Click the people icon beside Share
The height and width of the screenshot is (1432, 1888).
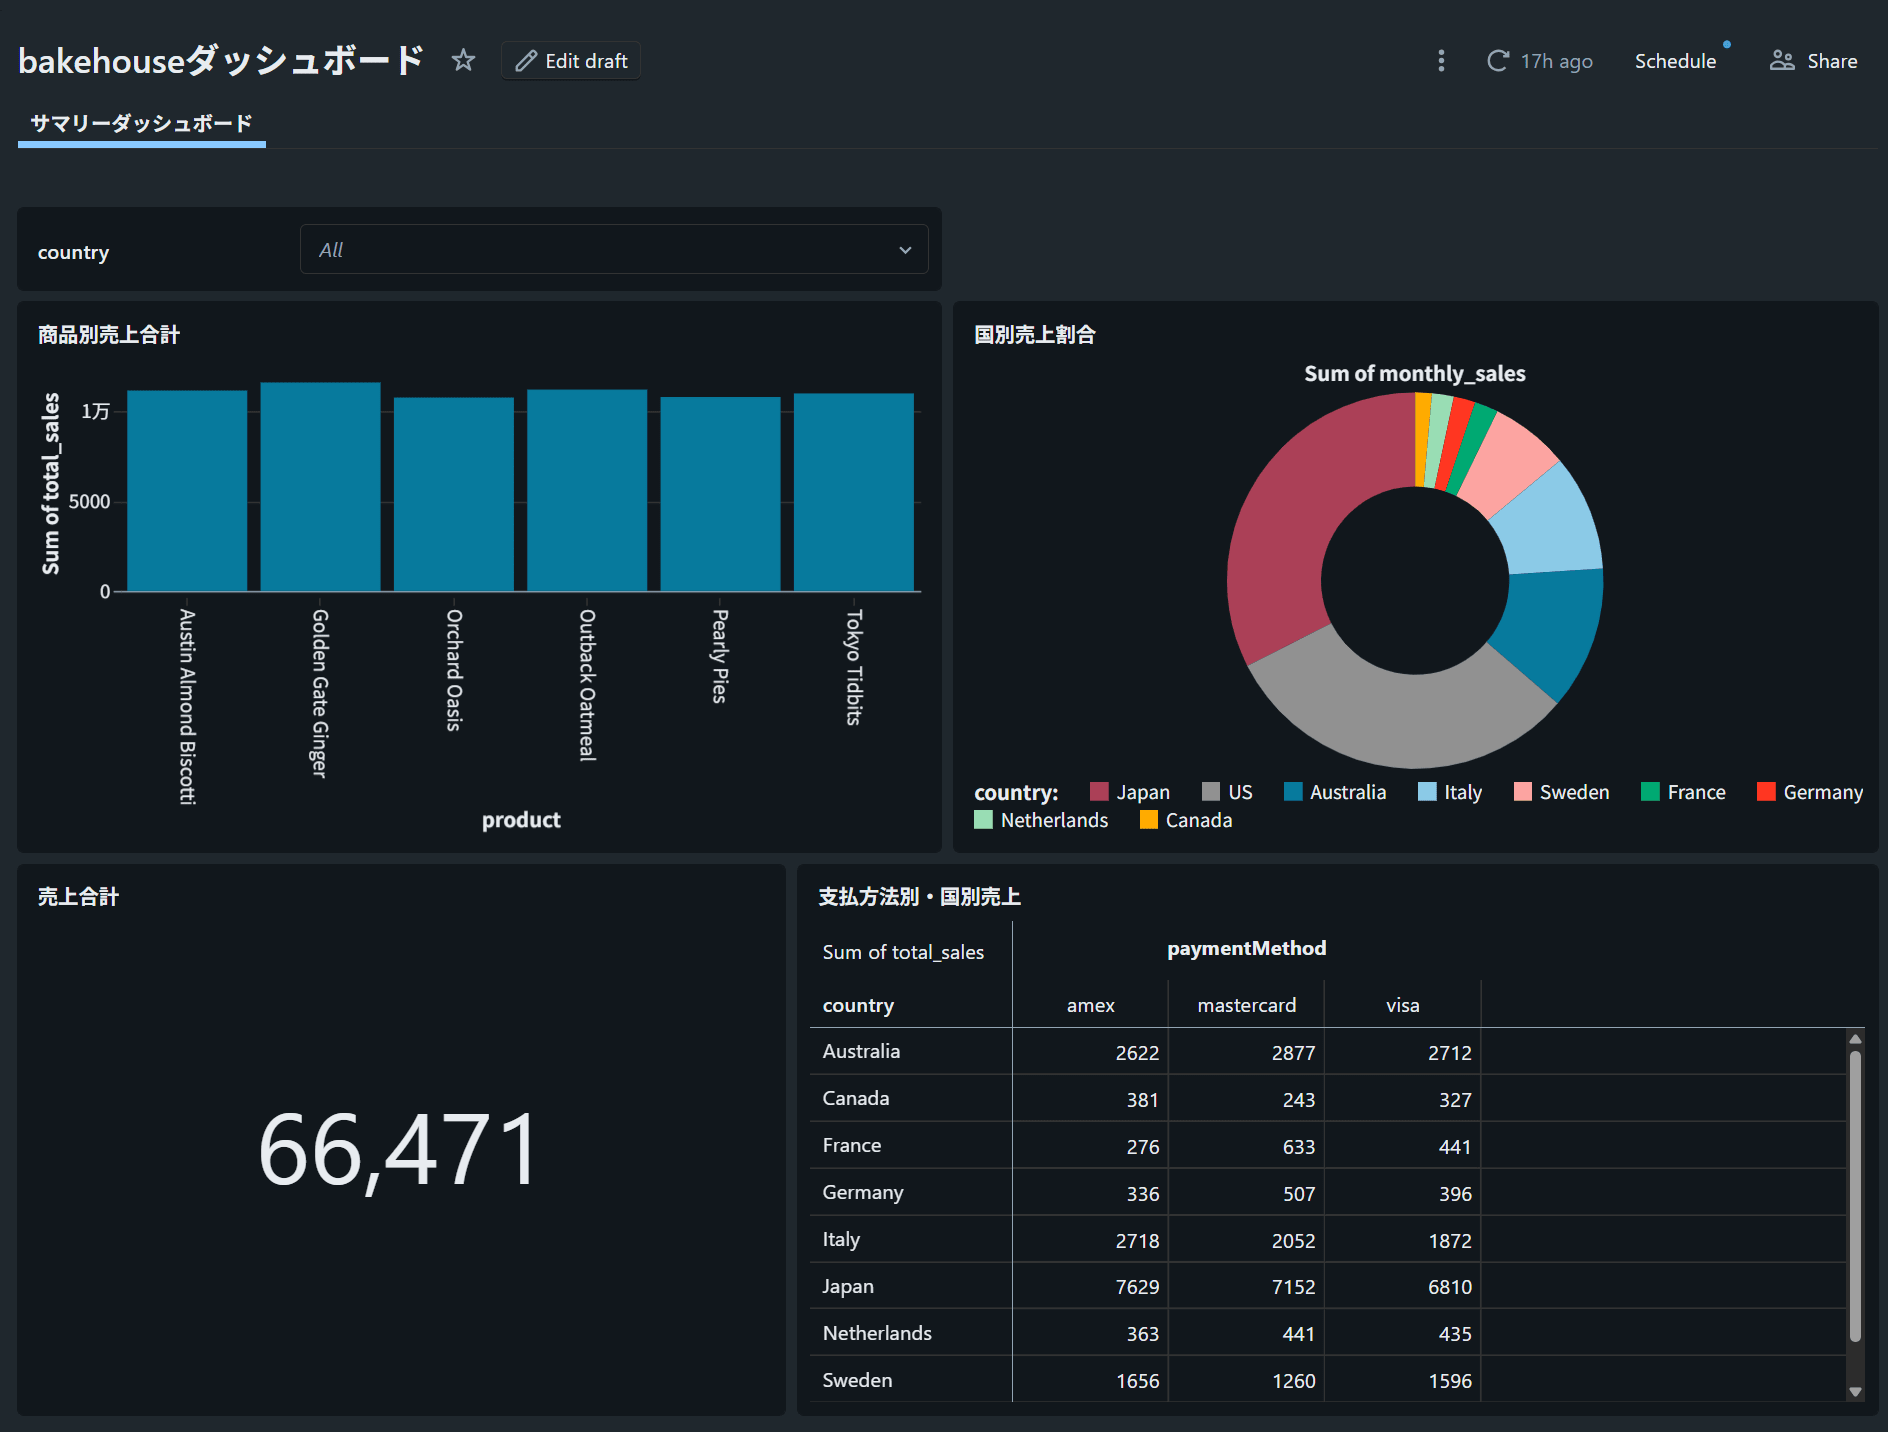coord(1781,61)
